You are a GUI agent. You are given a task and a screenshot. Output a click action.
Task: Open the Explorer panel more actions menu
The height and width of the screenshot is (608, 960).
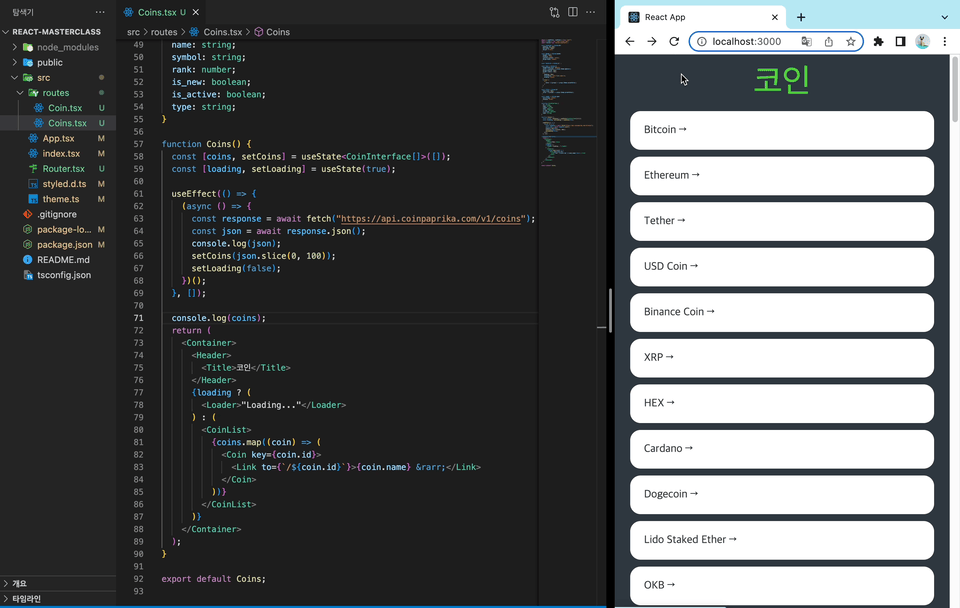coord(100,12)
